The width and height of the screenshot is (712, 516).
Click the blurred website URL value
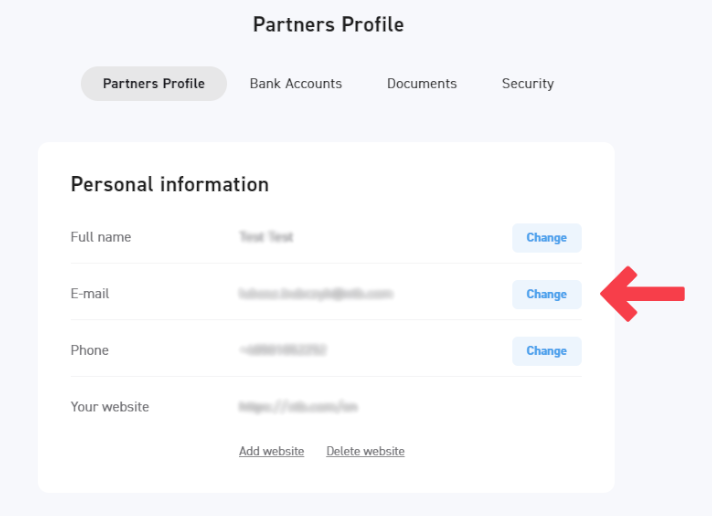(x=298, y=407)
